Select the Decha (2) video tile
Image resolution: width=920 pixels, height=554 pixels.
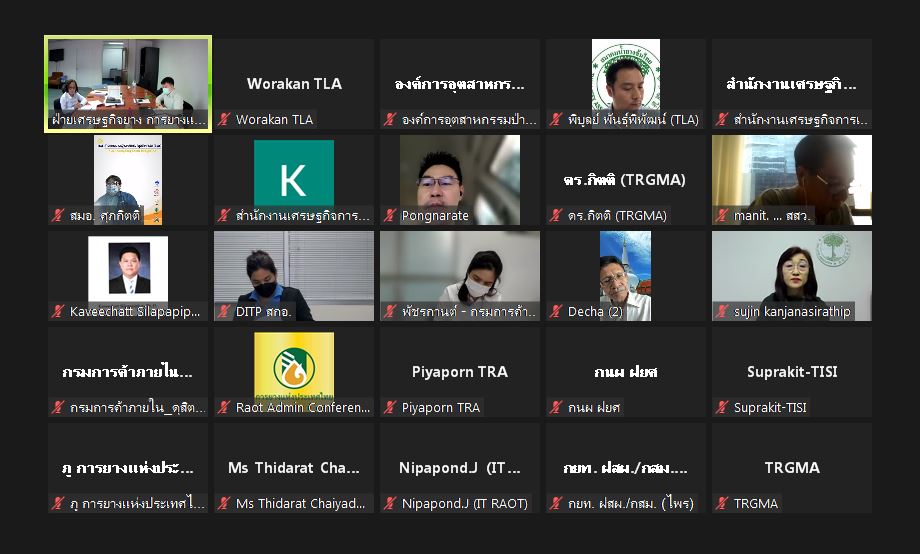(626, 276)
